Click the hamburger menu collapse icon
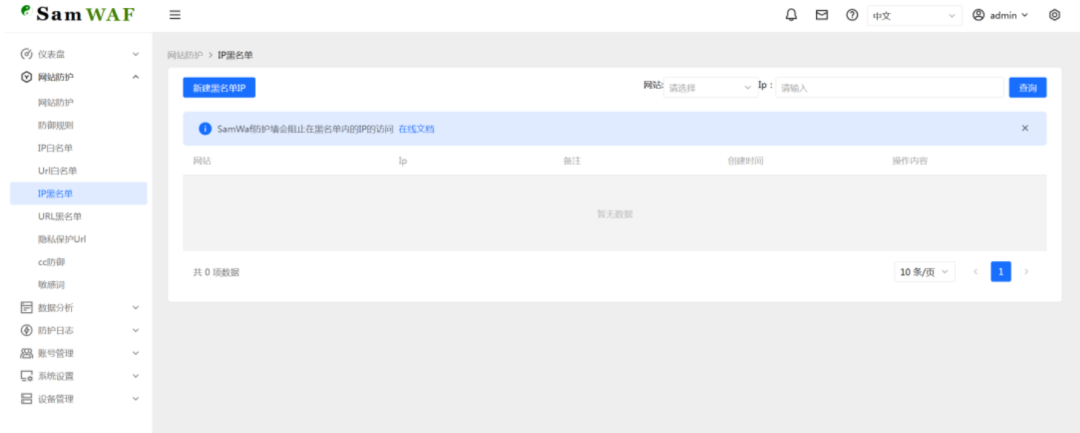Viewport: 1080px width, 433px height. (x=175, y=15)
